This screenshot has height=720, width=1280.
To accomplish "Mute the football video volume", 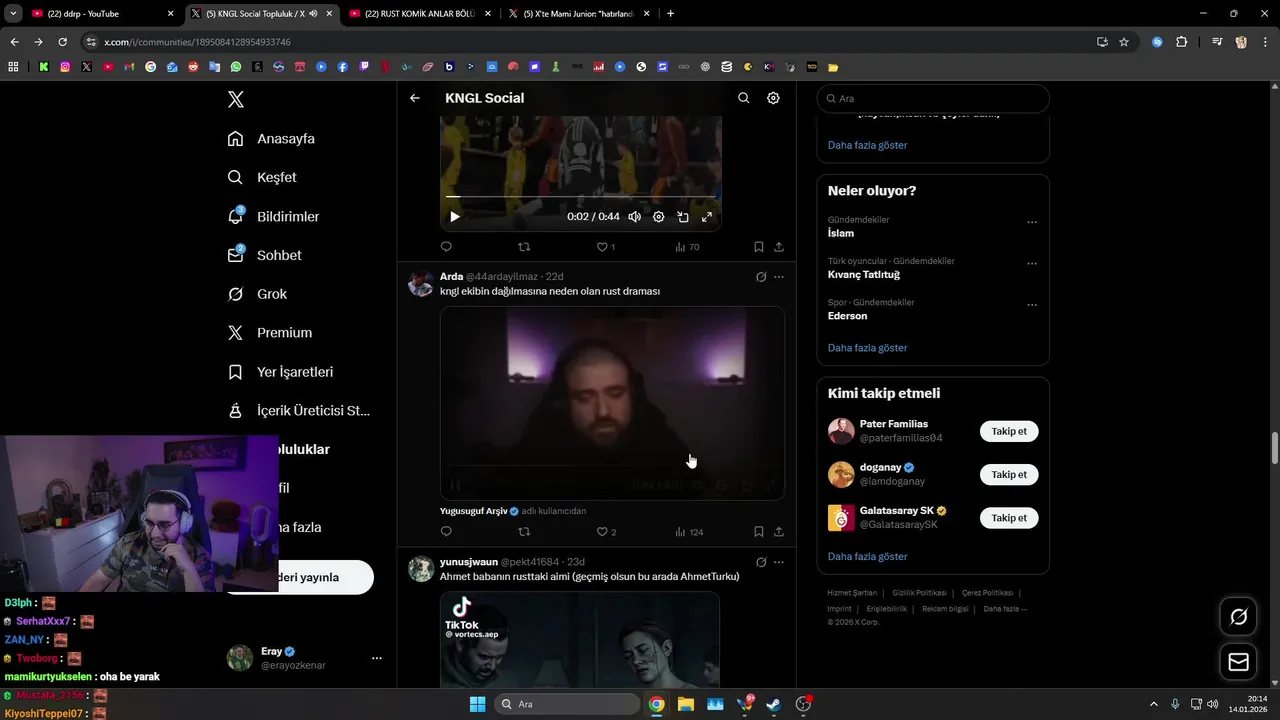I will (634, 216).
